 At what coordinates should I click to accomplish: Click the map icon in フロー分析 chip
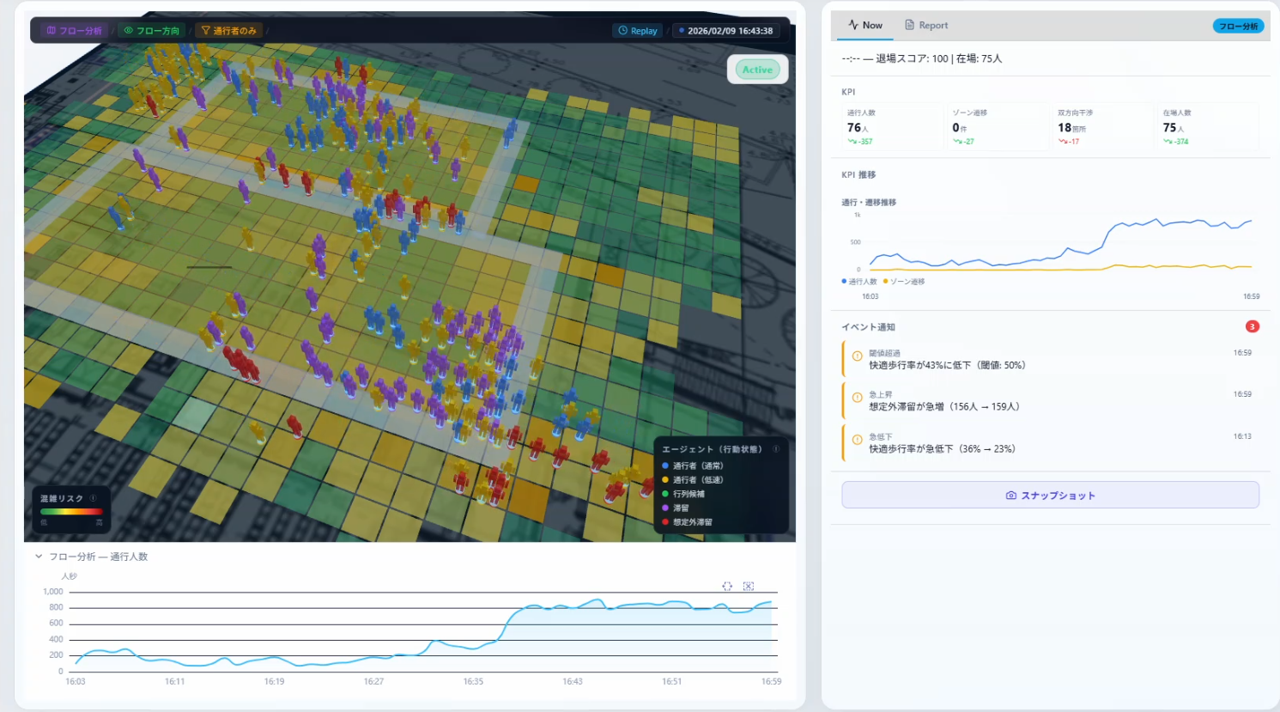point(50,31)
